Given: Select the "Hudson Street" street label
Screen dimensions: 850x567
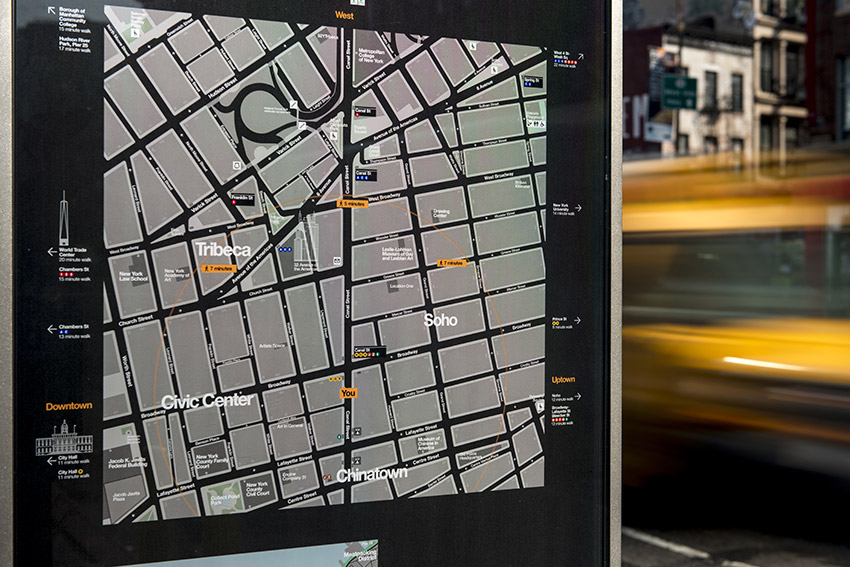Looking at the screenshot, I should click(222, 88).
